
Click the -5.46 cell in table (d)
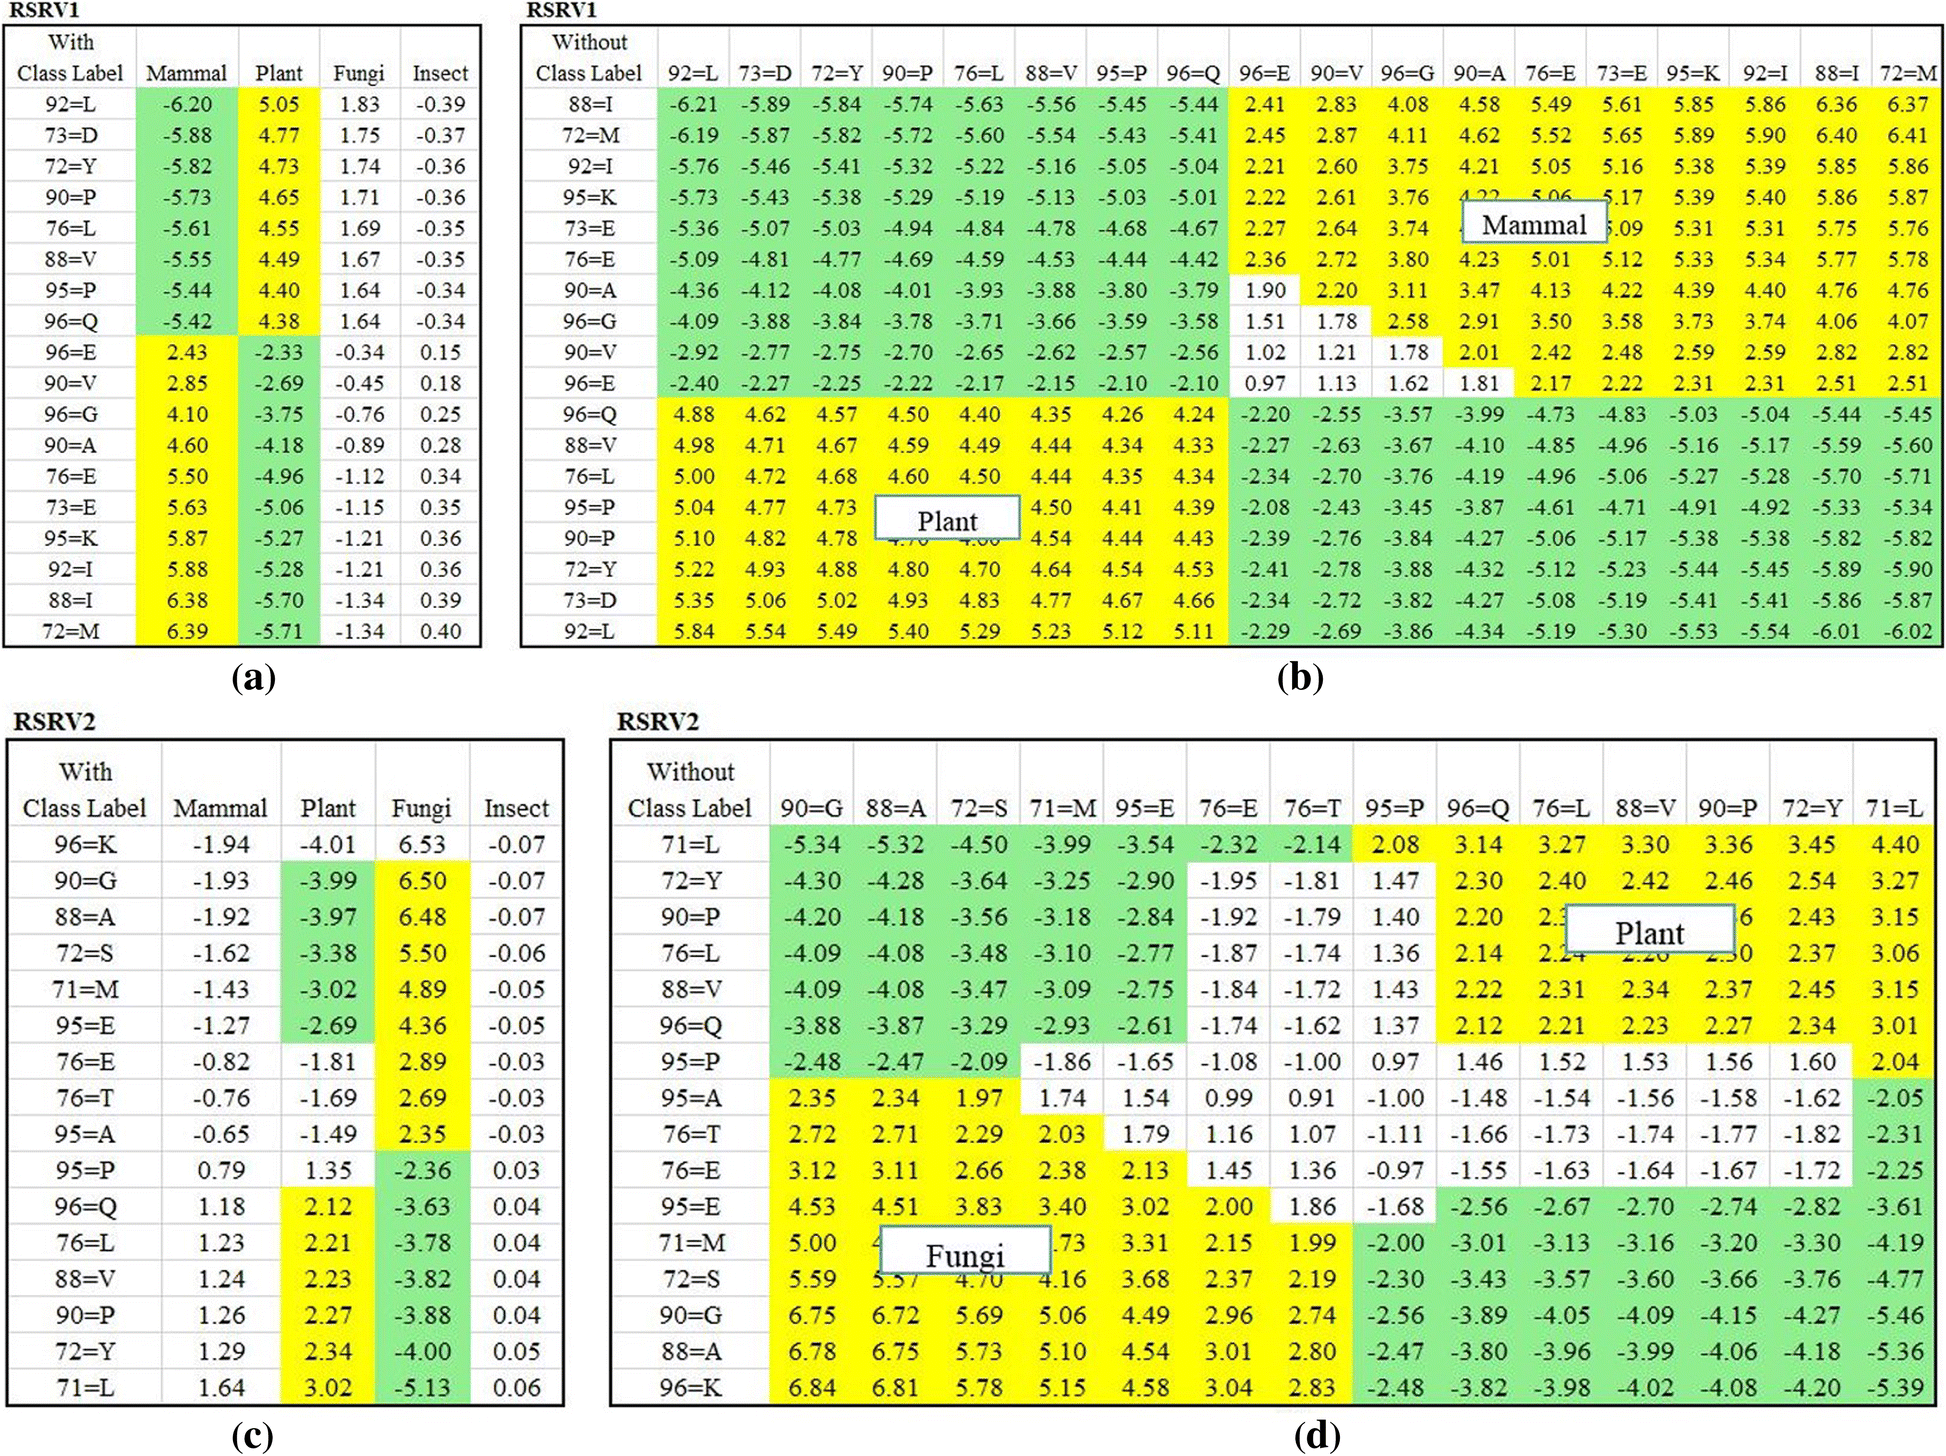tap(1895, 1315)
